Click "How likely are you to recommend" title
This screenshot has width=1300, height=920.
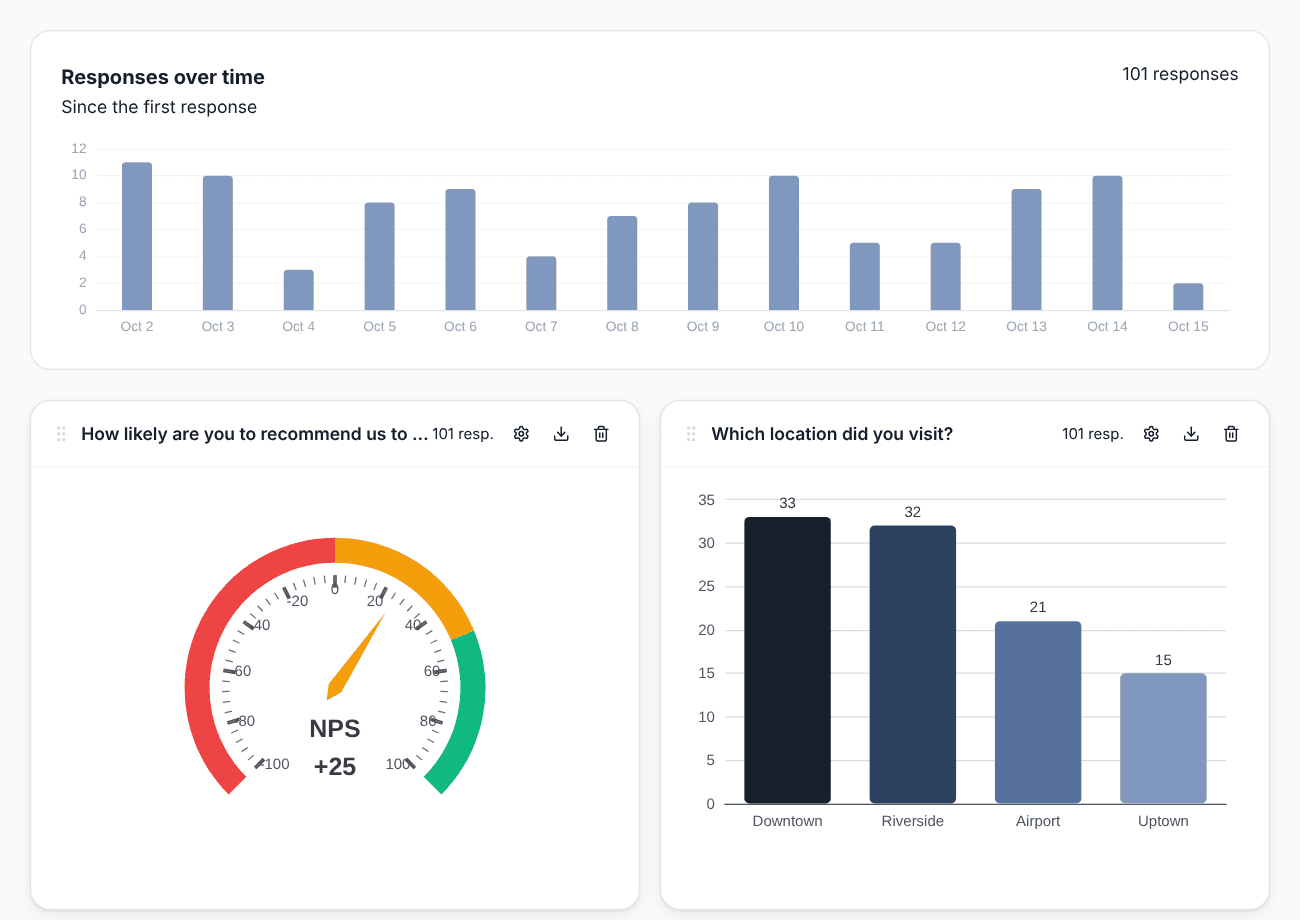point(255,434)
